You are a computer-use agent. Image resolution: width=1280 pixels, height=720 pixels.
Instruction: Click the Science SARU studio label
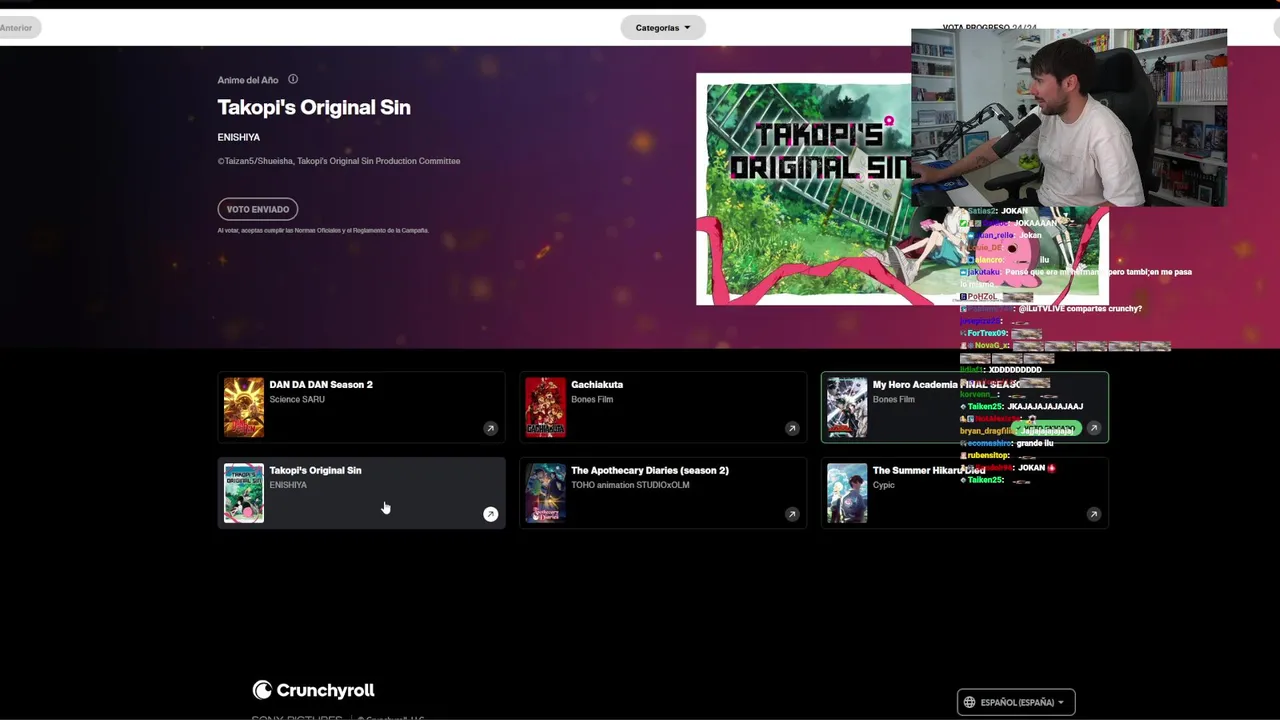[x=297, y=399]
